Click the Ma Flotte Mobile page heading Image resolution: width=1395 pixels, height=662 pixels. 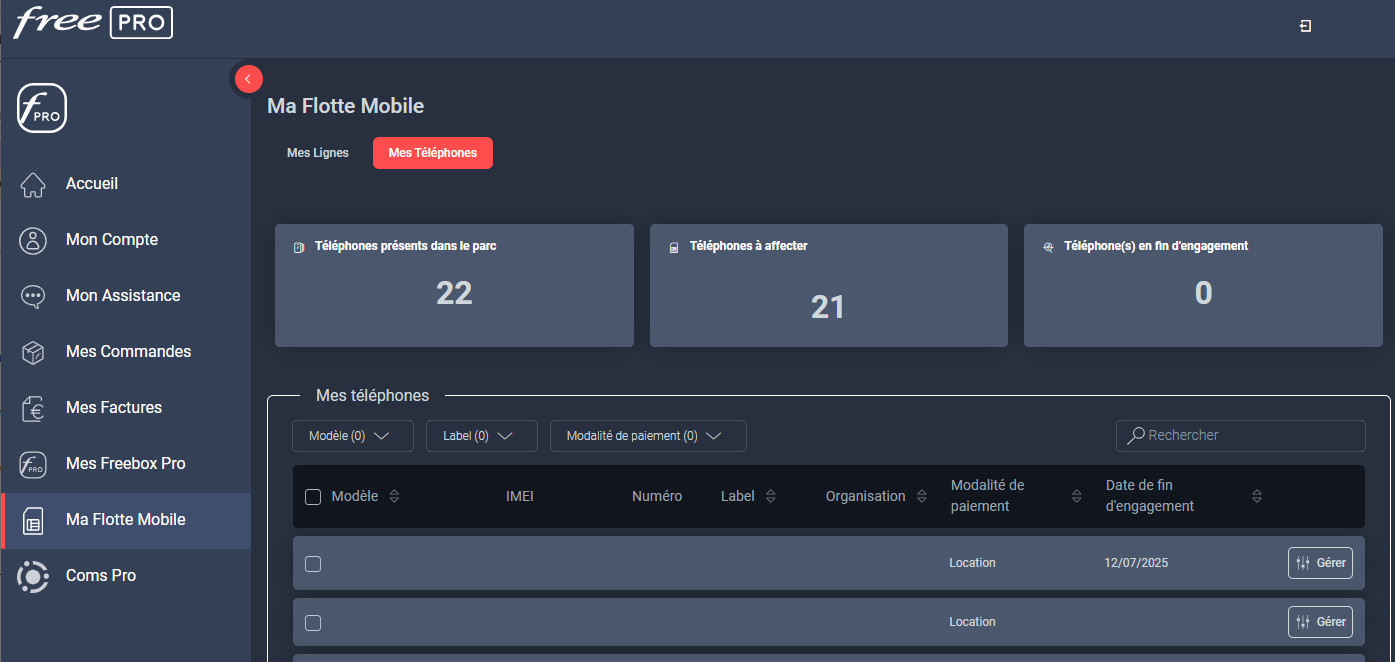(x=345, y=106)
